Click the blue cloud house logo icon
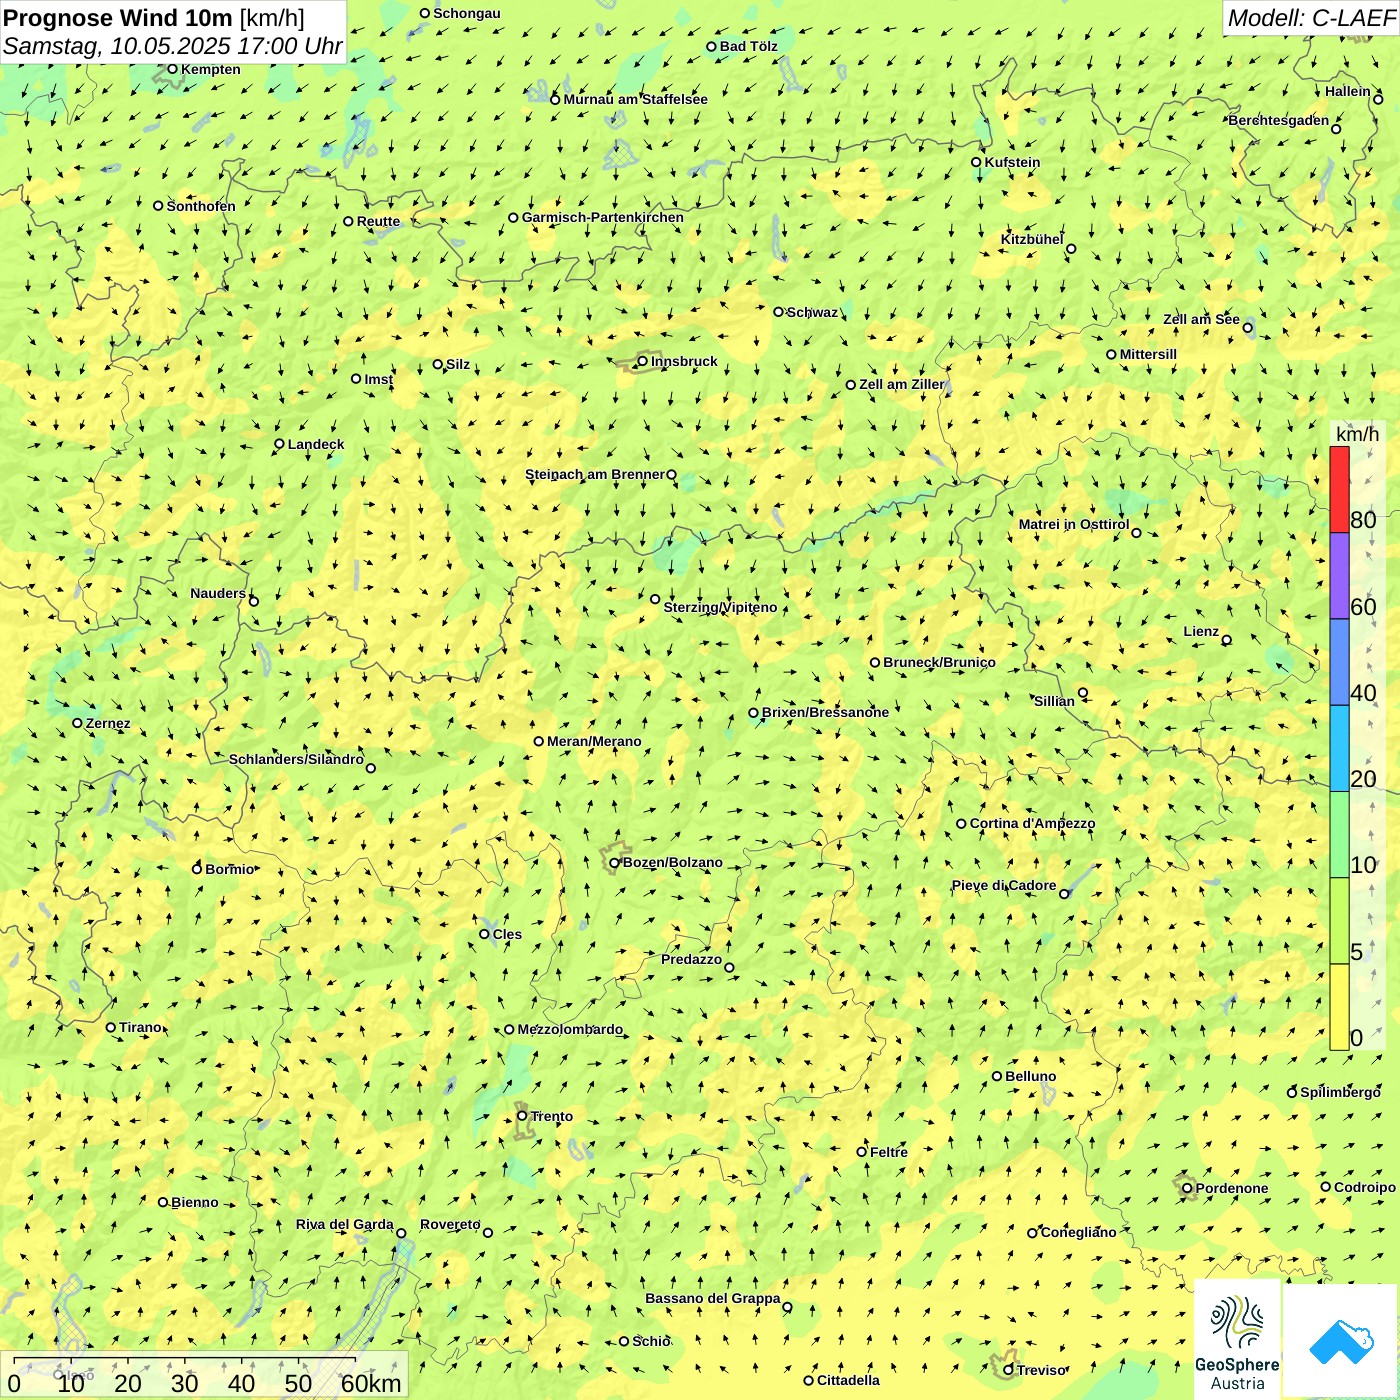This screenshot has width=1400, height=1400. [x=1341, y=1341]
